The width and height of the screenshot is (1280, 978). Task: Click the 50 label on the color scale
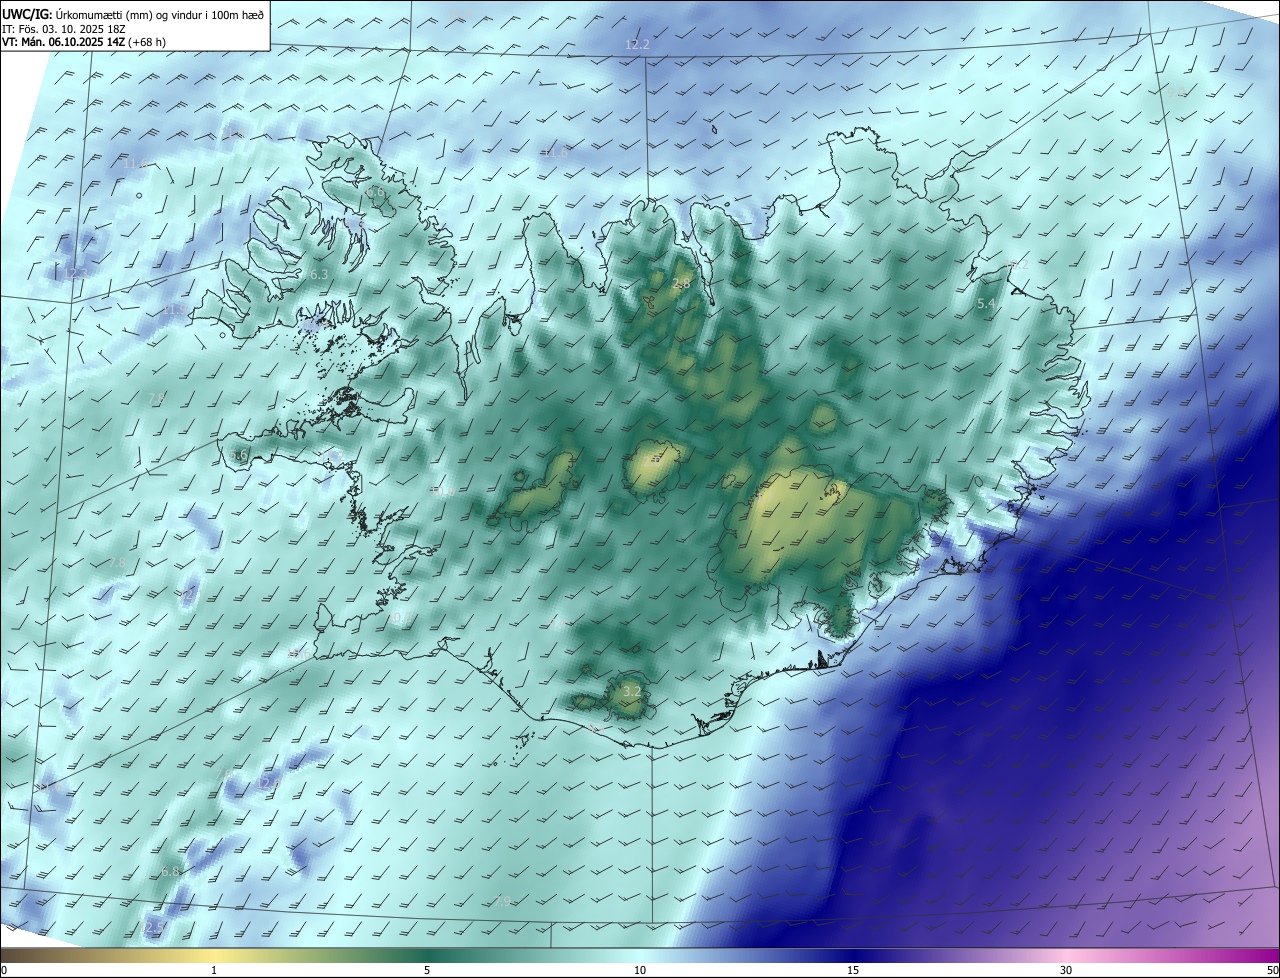[1272, 970]
